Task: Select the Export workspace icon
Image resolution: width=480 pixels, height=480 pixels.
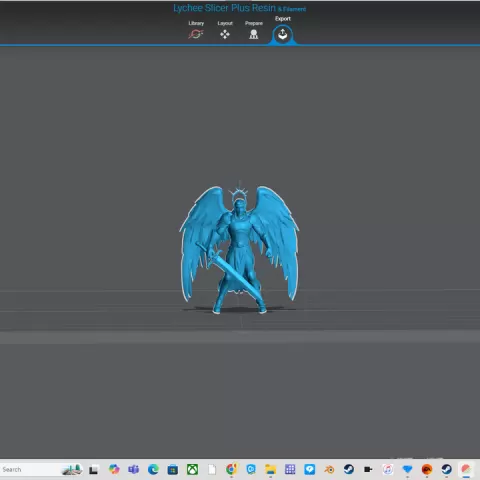Action: (283, 34)
